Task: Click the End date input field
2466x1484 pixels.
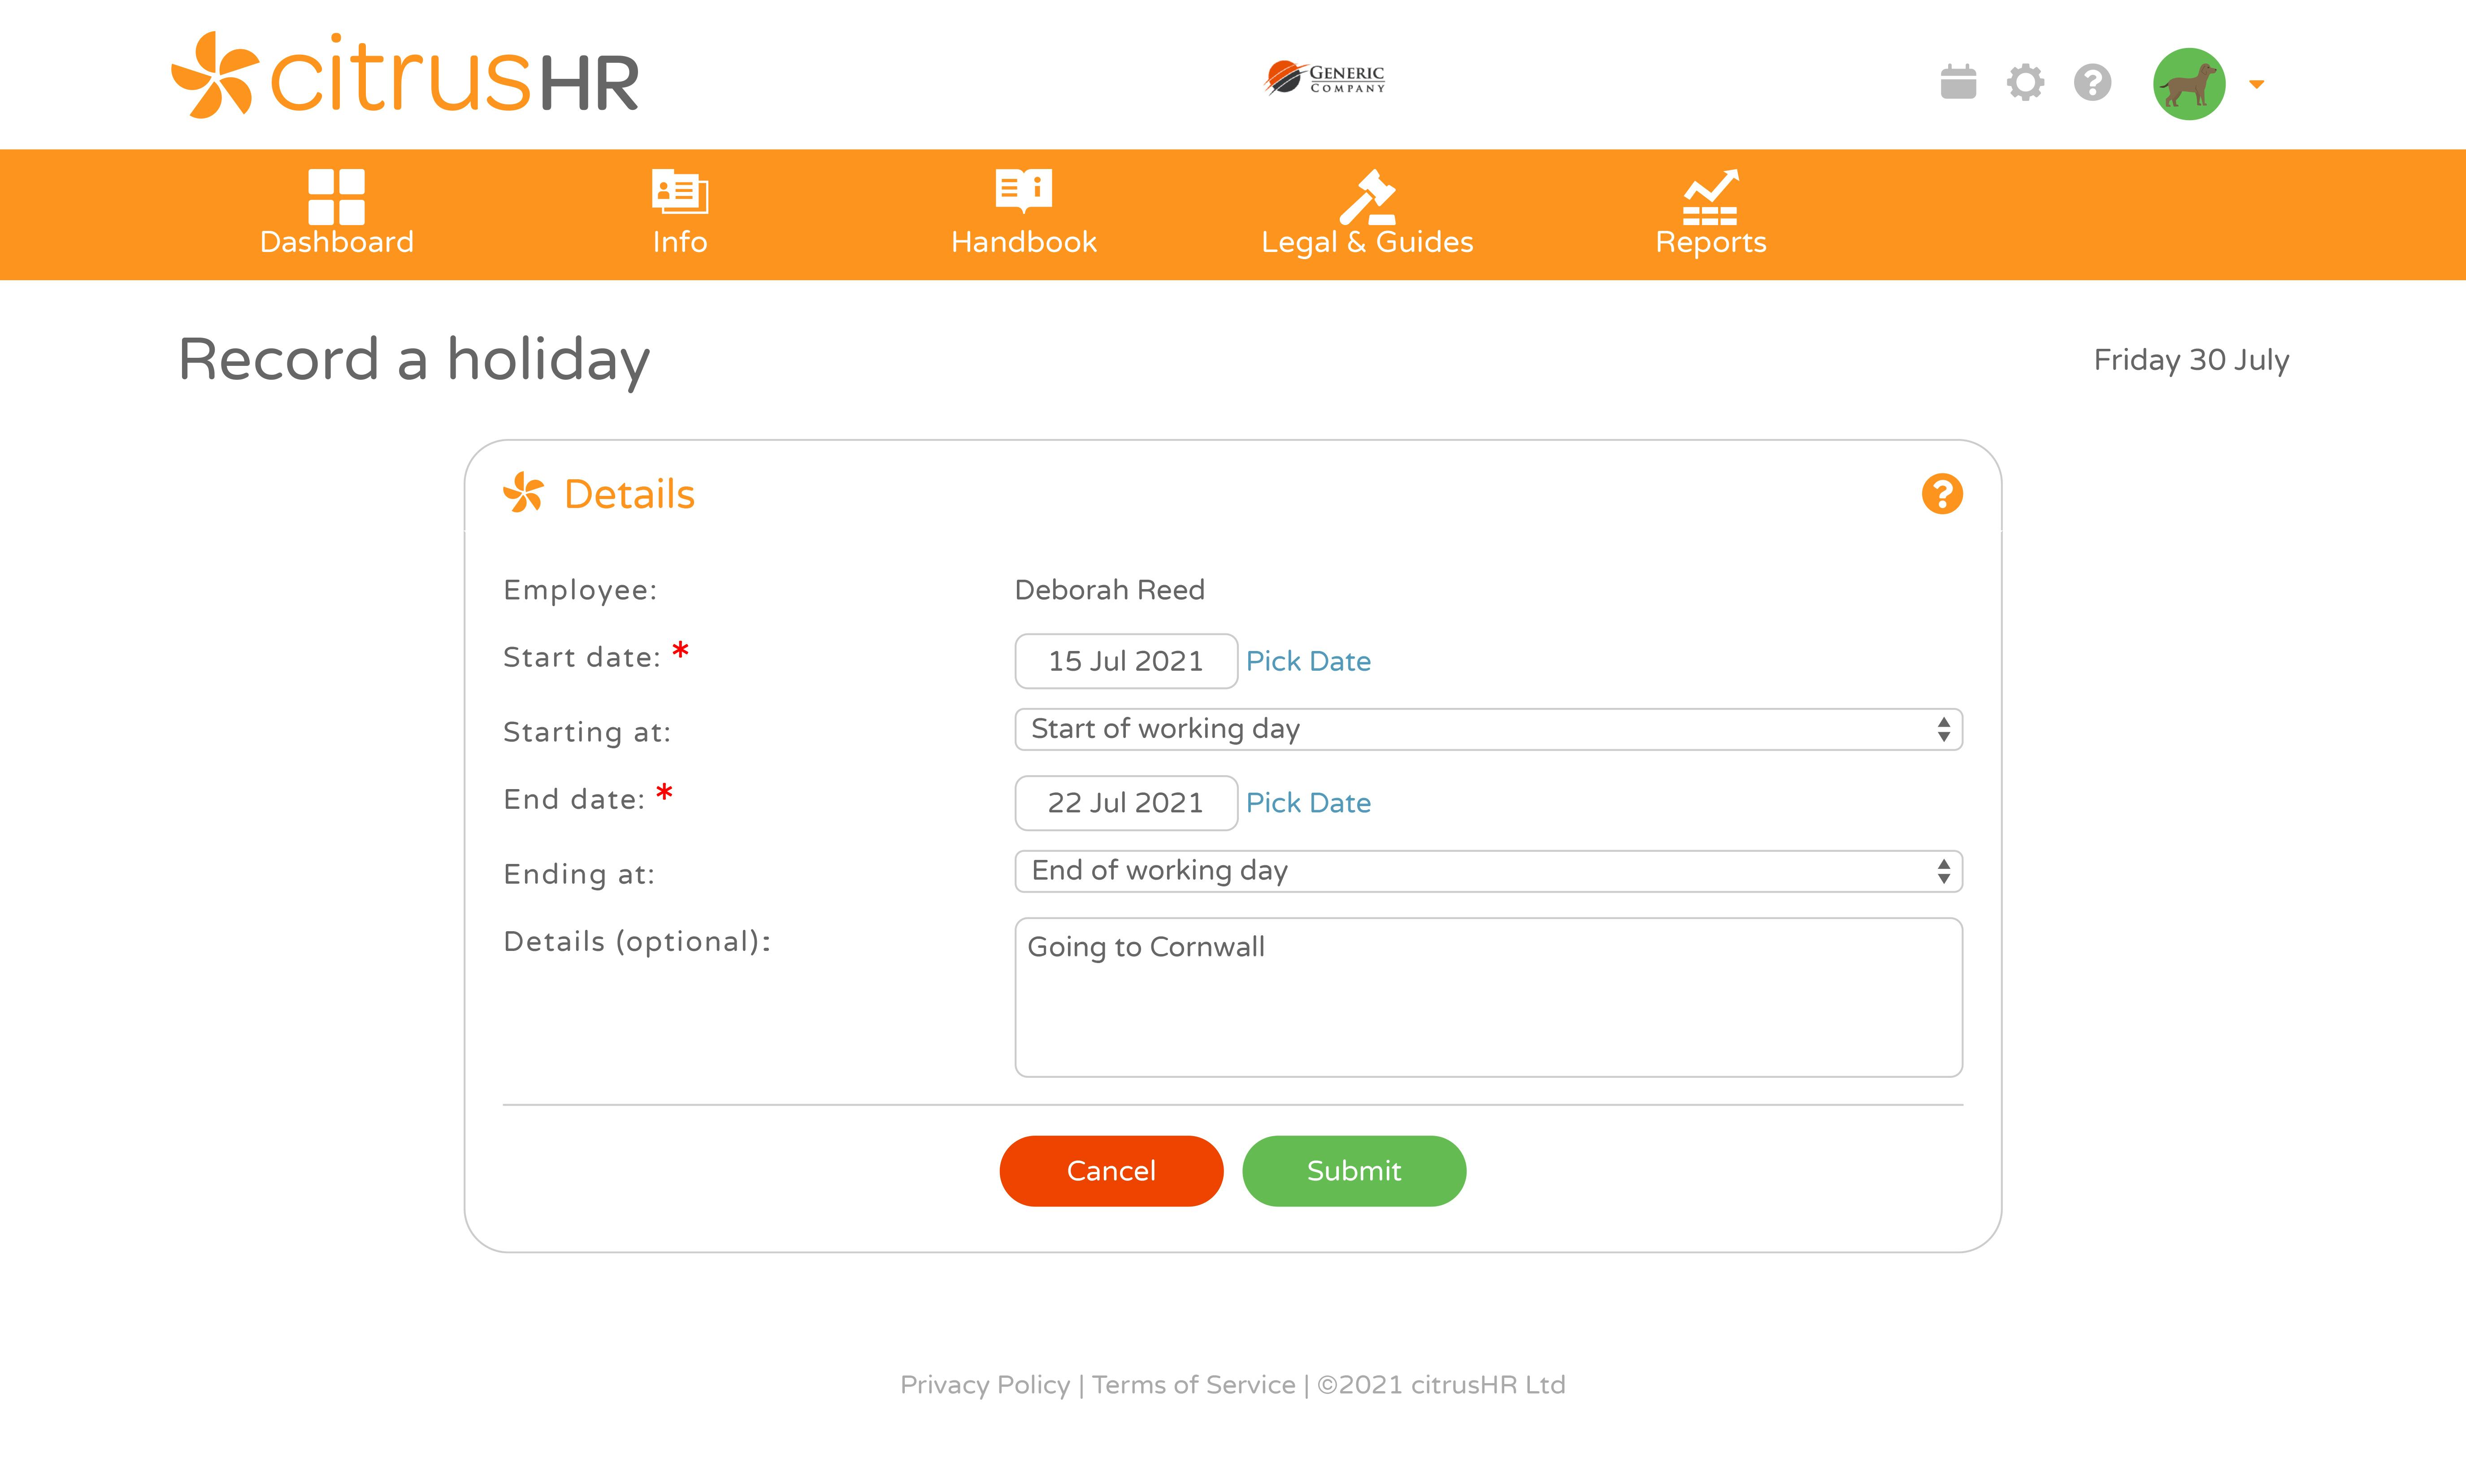Action: [x=1126, y=803]
